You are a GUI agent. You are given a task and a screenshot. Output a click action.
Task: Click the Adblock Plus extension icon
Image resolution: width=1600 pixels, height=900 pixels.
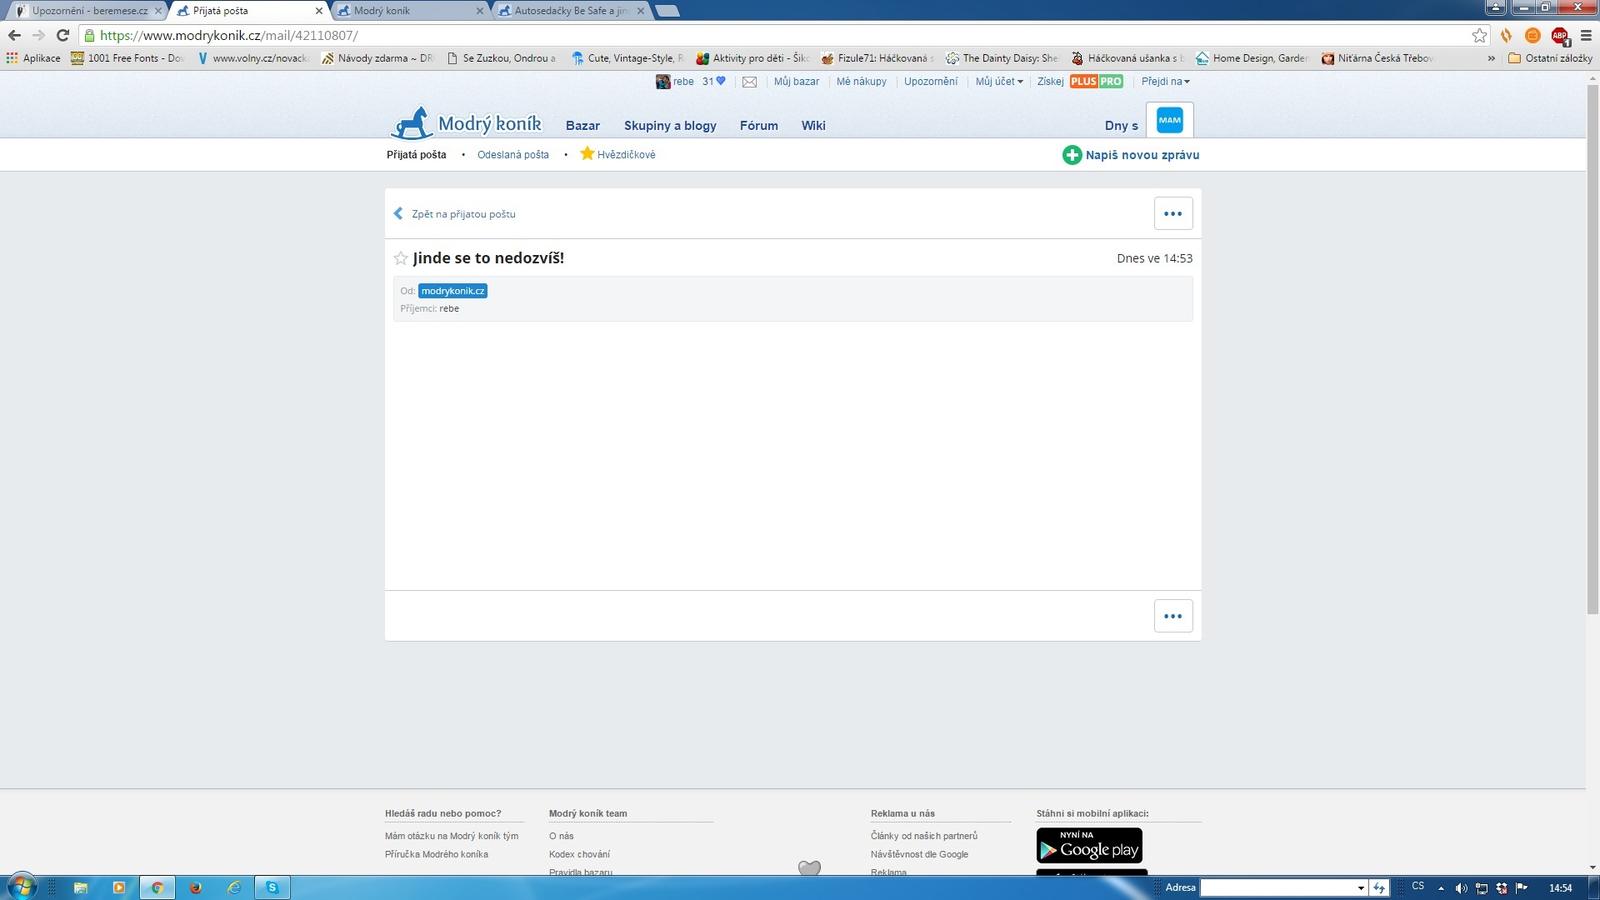[x=1559, y=35]
